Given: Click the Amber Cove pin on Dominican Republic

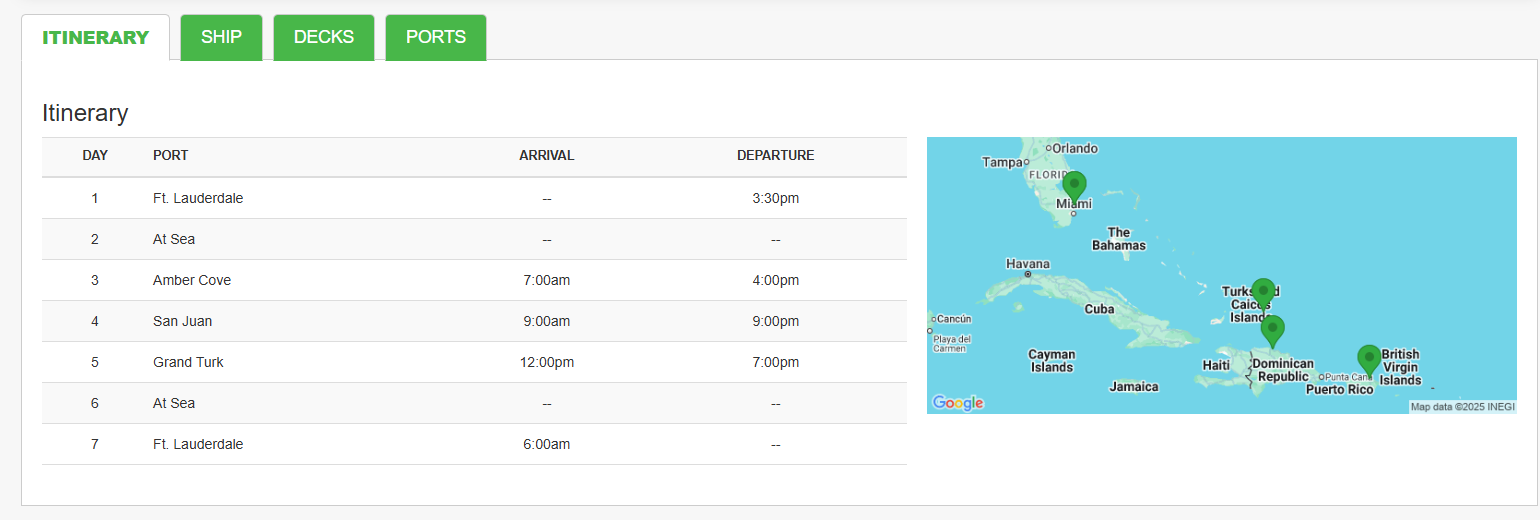Looking at the screenshot, I should [x=1272, y=330].
